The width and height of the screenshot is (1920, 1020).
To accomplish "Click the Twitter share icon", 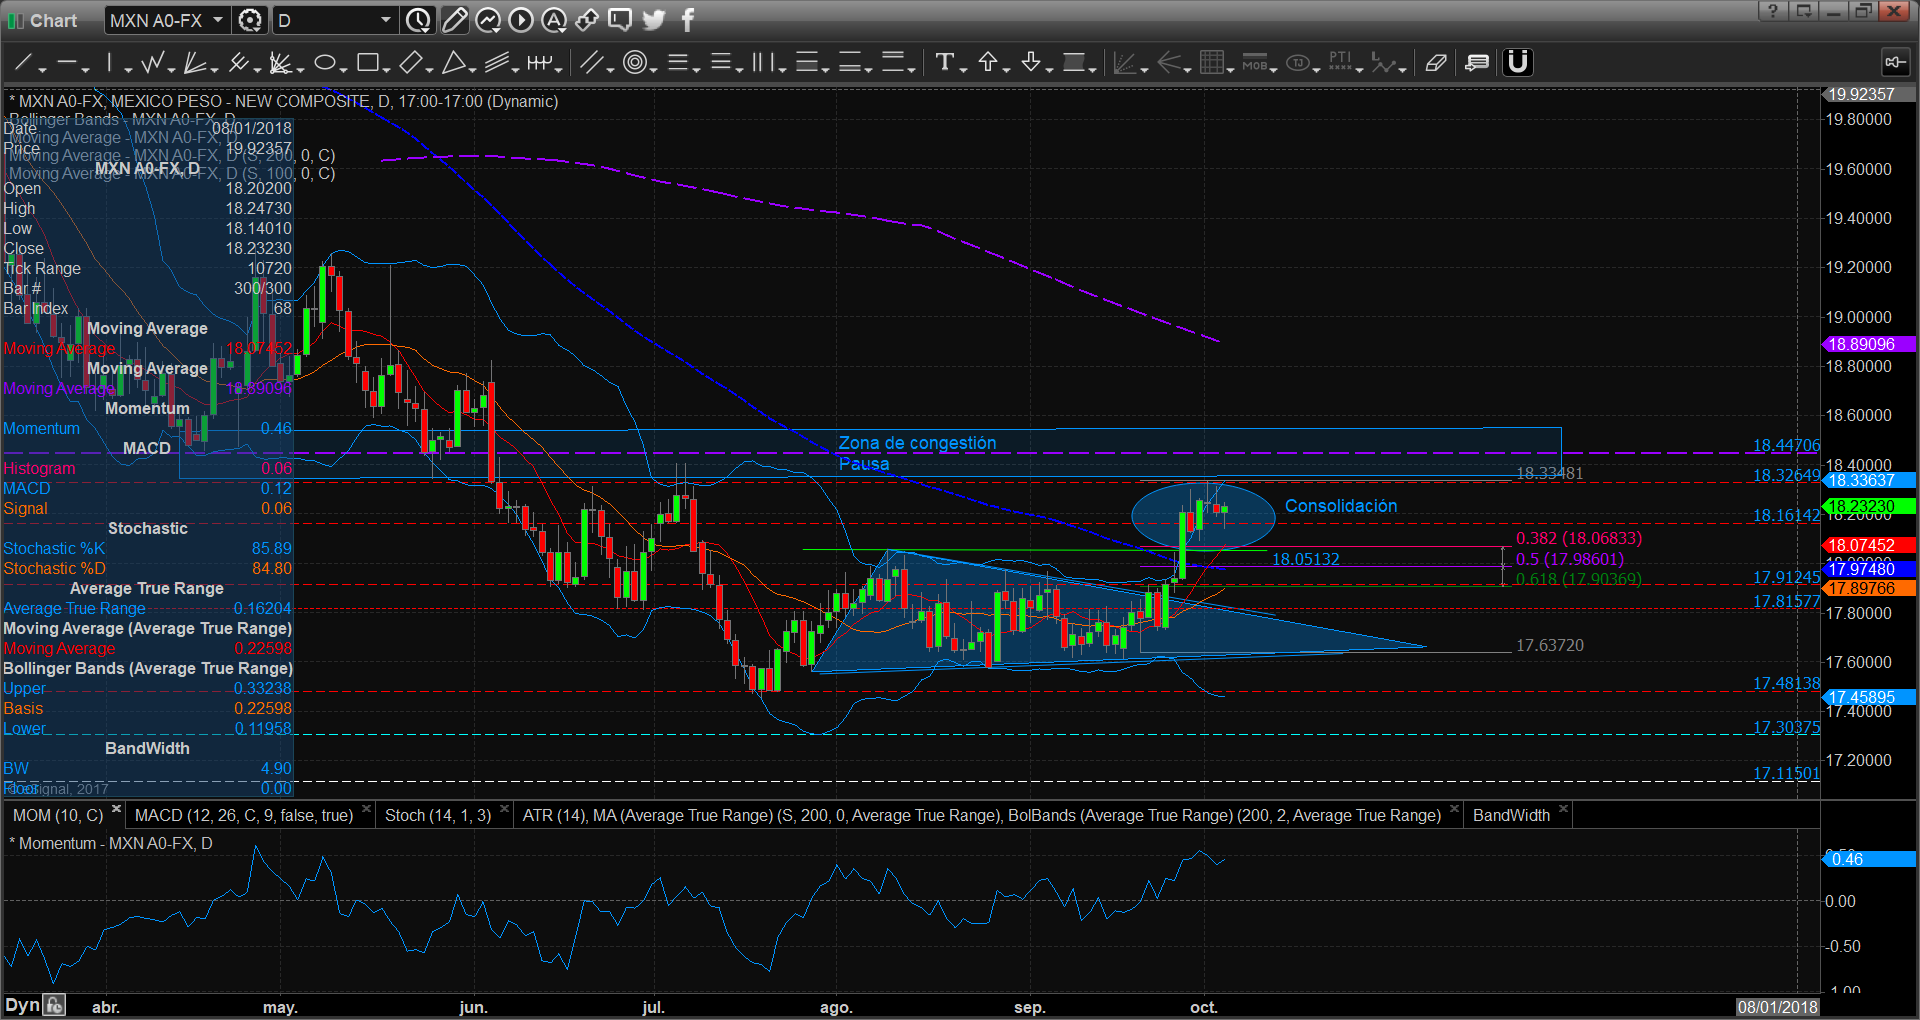I will [x=654, y=20].
